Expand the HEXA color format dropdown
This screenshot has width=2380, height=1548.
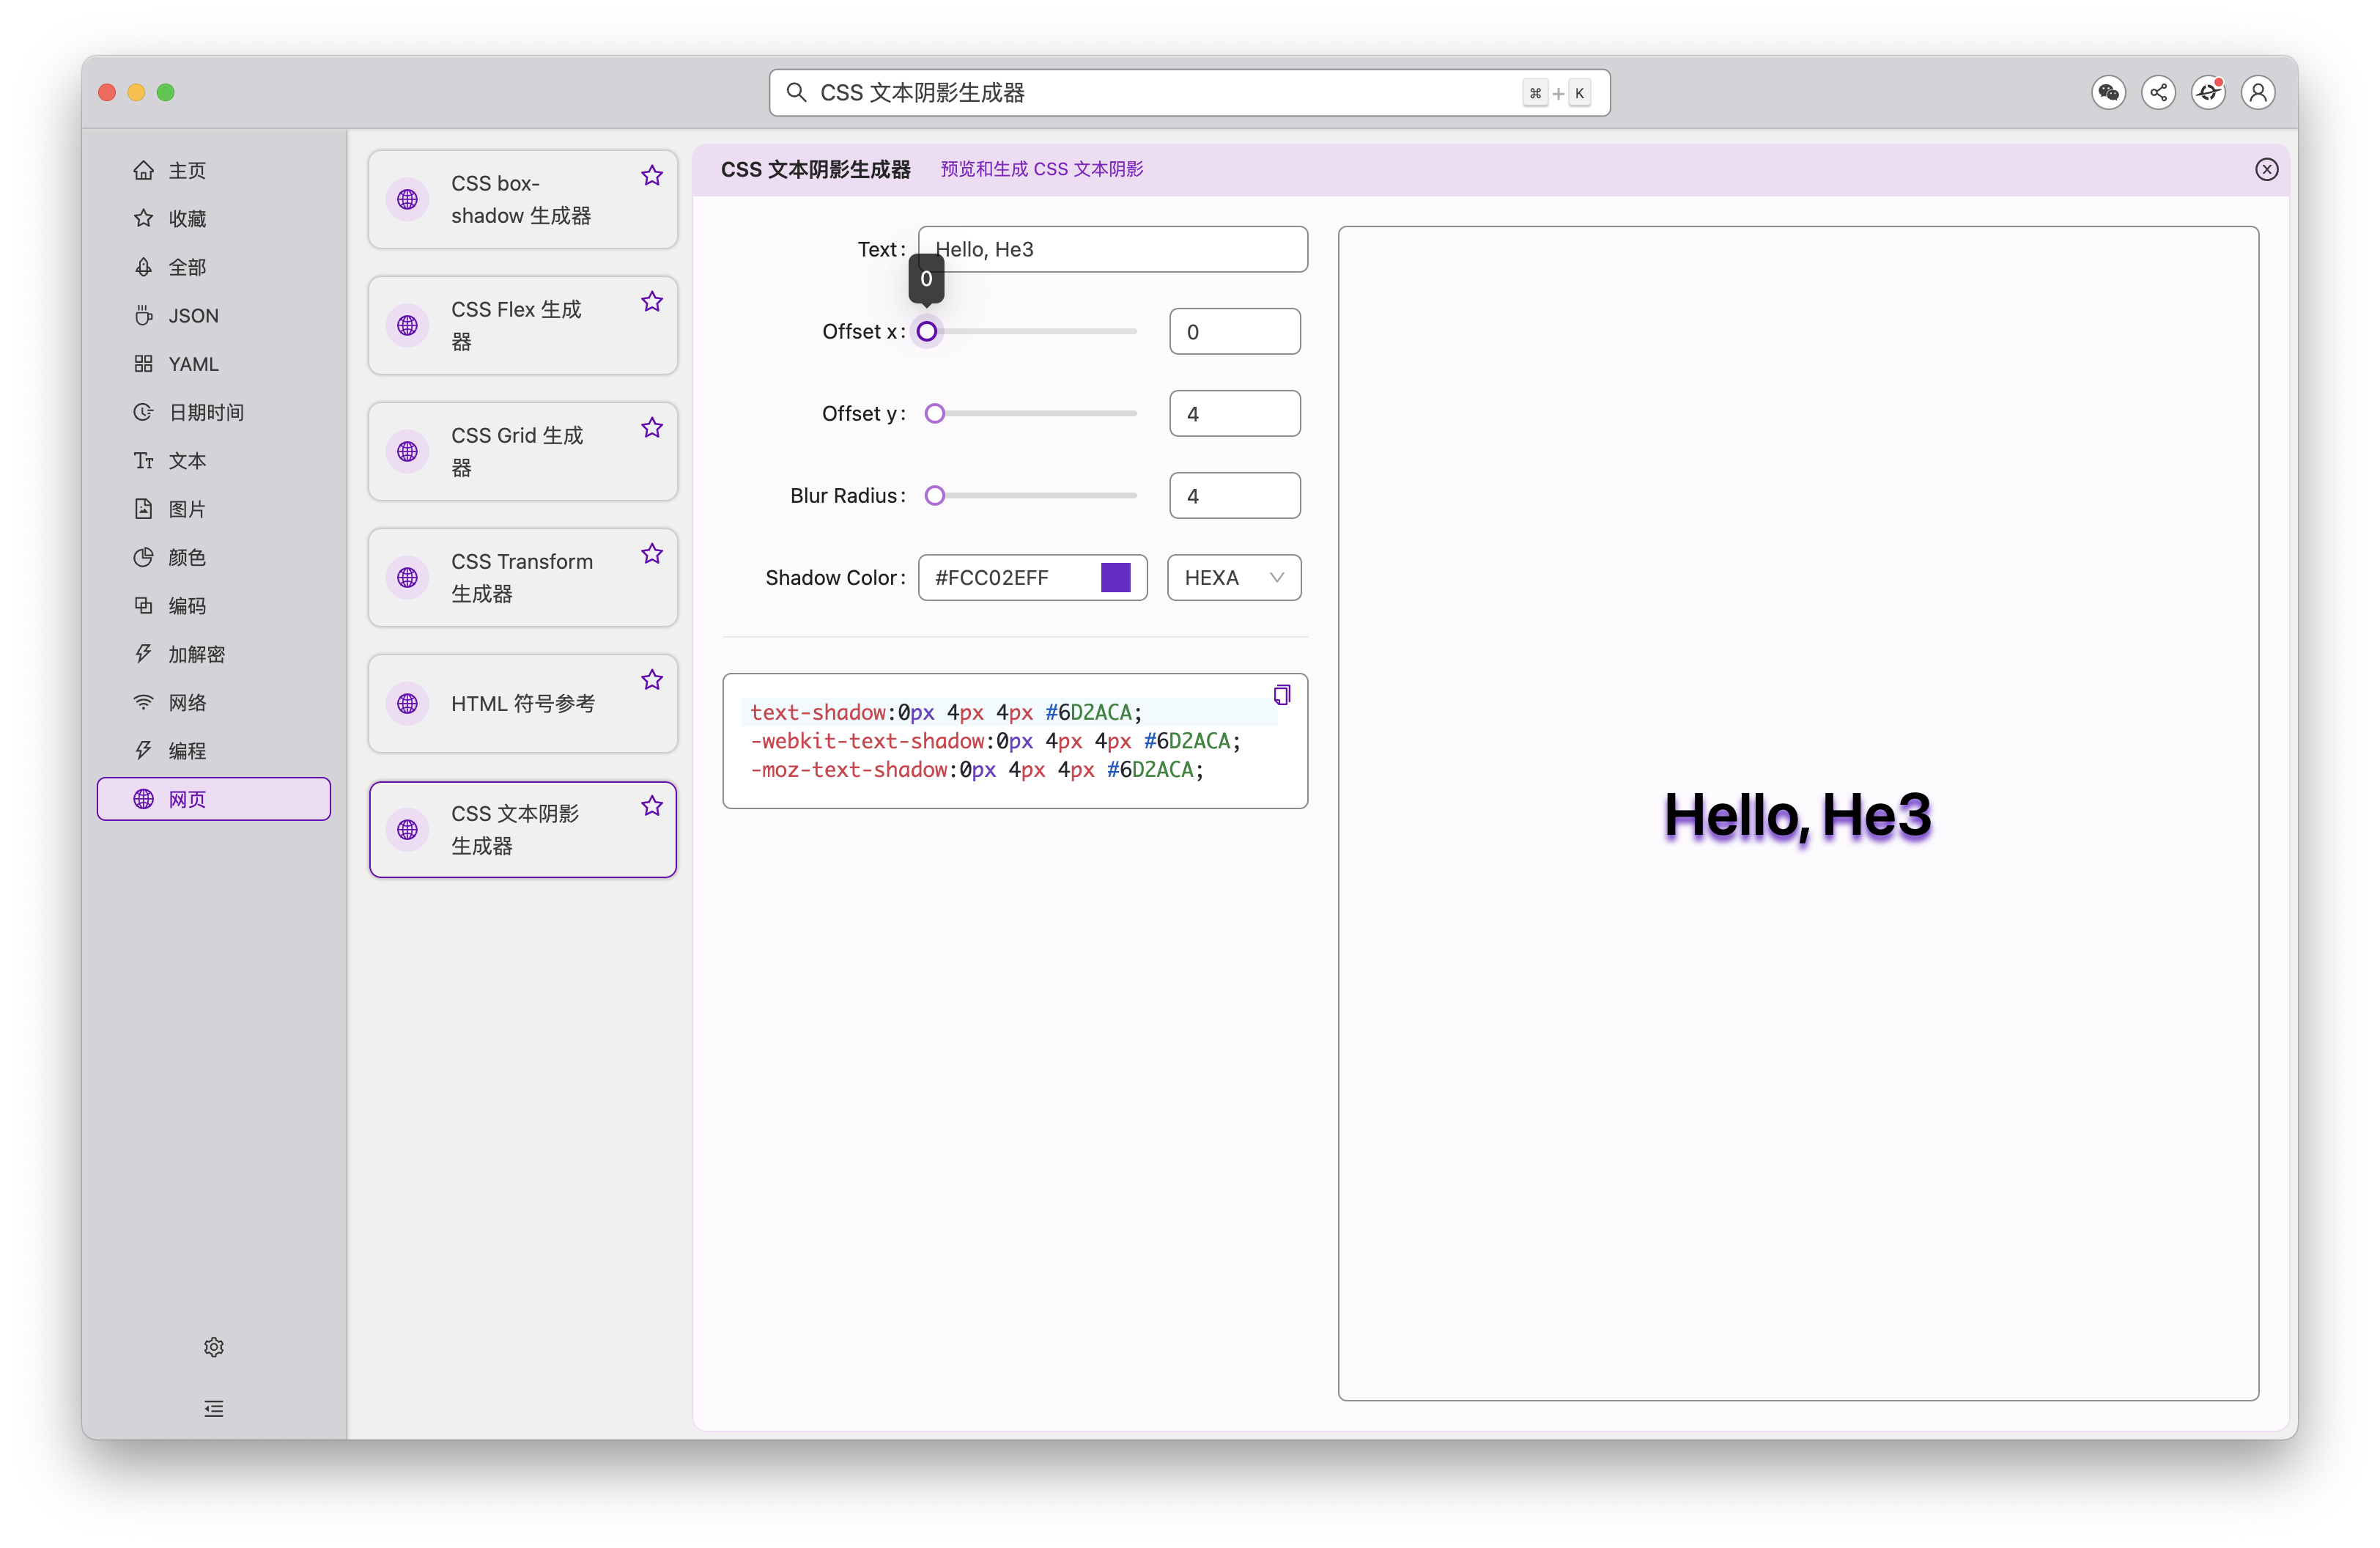[1233, 578]
